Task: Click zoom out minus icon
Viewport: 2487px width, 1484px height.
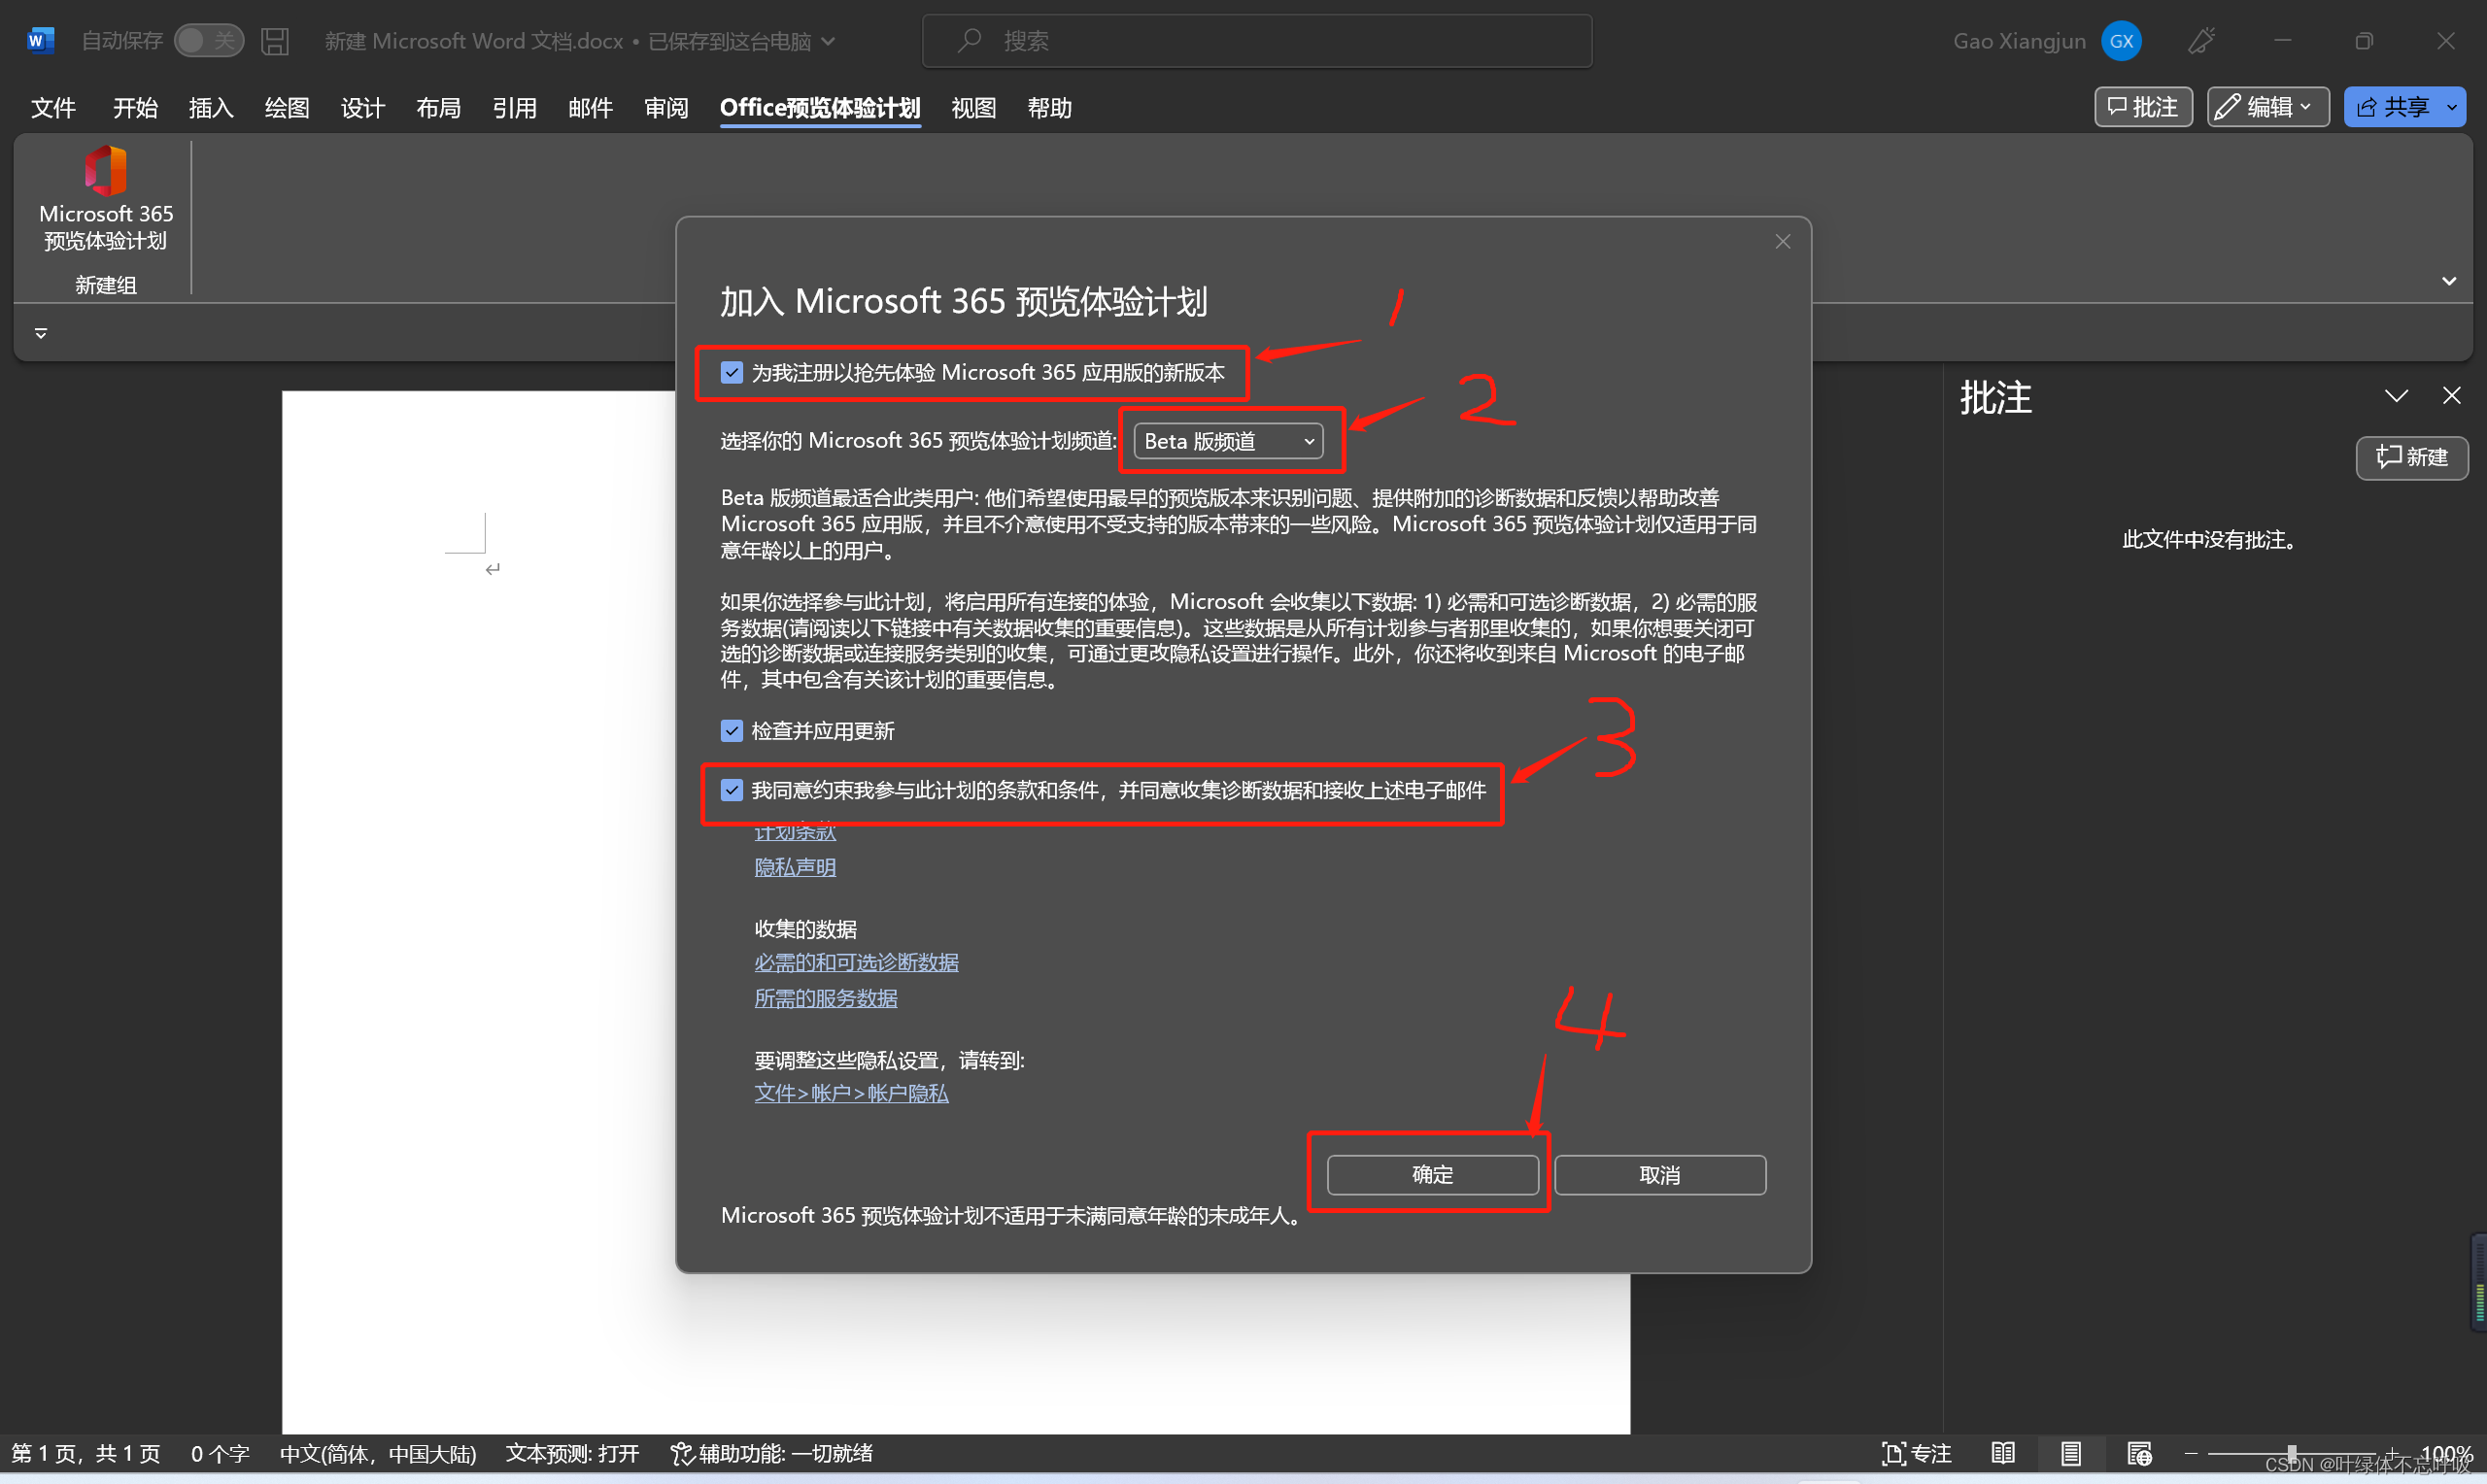Action: click(2190, 1453)
